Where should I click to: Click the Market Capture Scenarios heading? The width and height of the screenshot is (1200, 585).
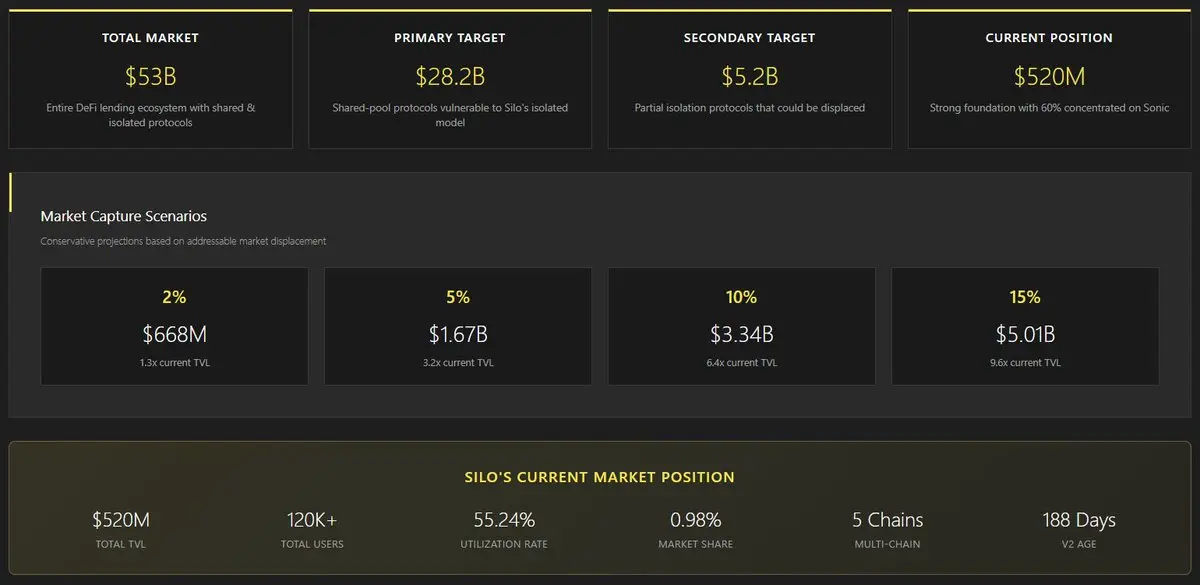coord(124,216)
